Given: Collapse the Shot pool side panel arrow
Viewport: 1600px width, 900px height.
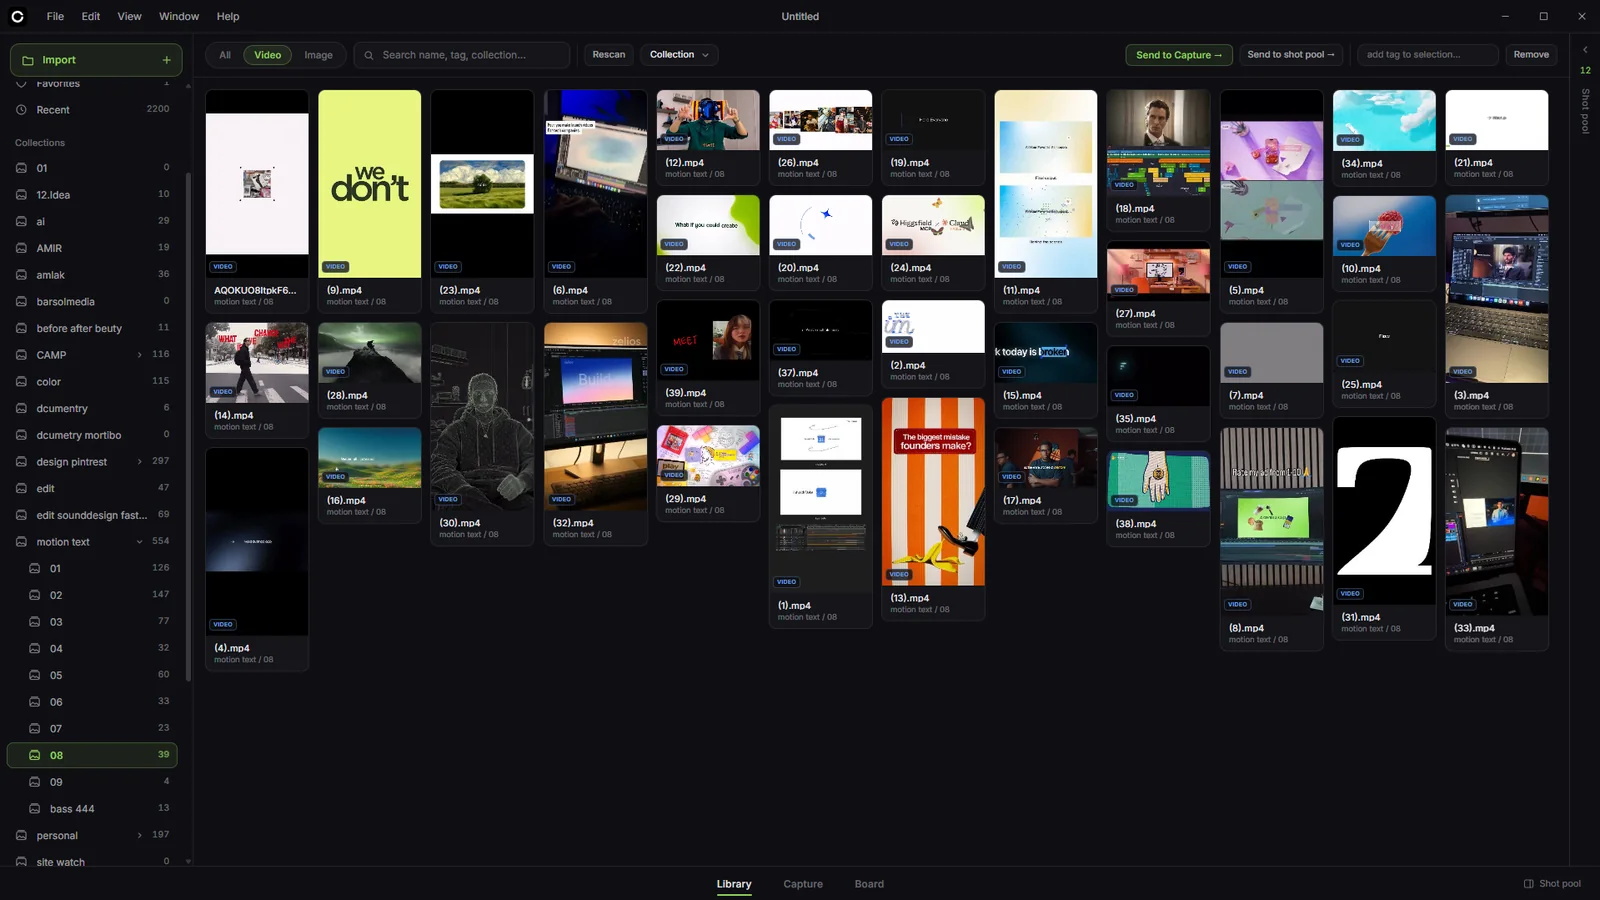Looking at the screenshot, I should pyautogui.click(x=1584, y=50).
